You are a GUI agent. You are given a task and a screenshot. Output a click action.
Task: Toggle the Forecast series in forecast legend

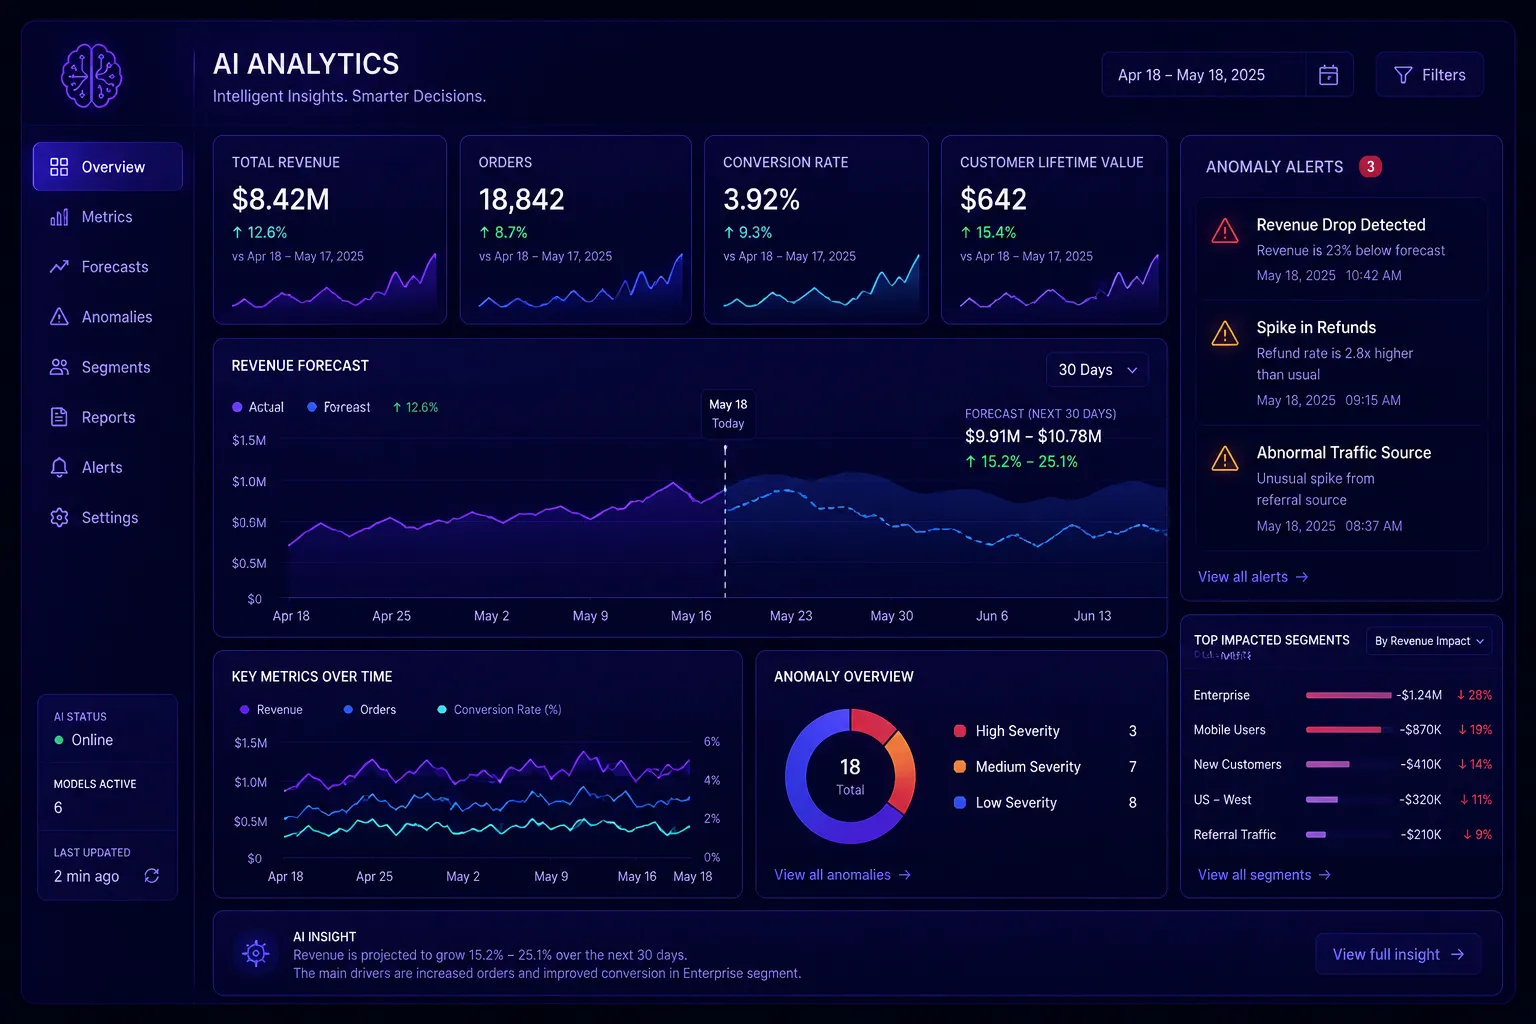pyautogui.click(x=339, y=407)
